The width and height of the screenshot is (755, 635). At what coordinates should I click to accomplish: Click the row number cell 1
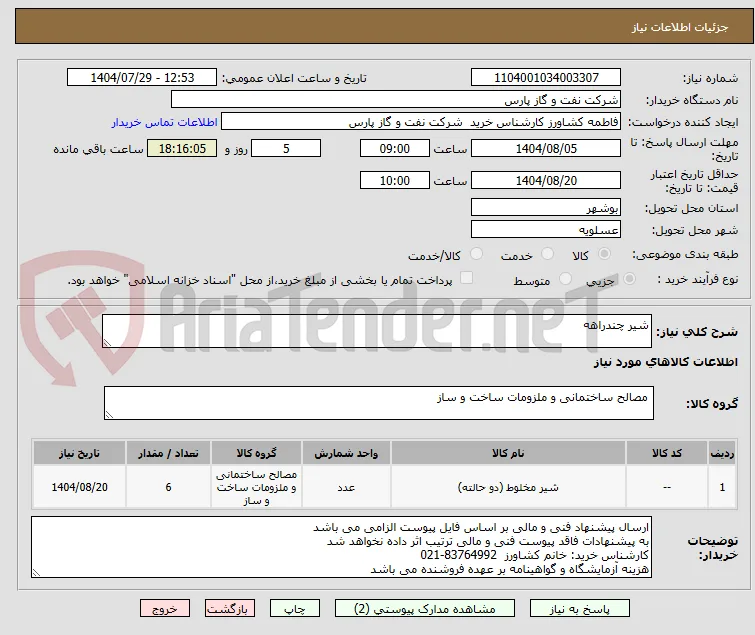(722, 487)
